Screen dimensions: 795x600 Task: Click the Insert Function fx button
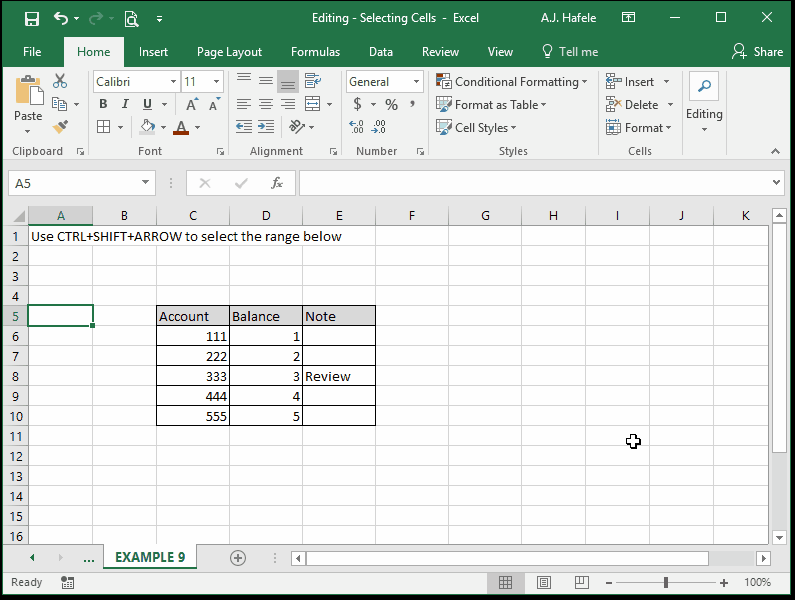tap(277, 183)
